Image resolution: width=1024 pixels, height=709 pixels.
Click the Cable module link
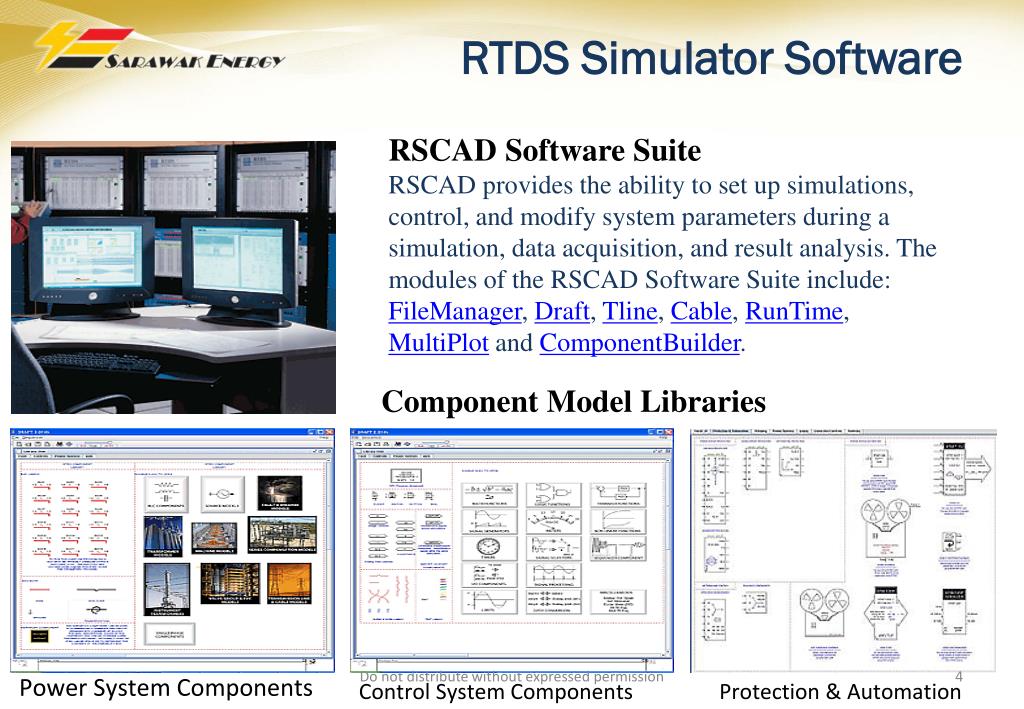click(701, 311)
